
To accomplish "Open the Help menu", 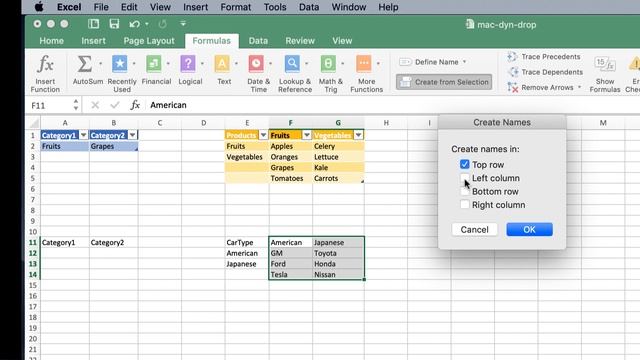I will tap(388, 7).
